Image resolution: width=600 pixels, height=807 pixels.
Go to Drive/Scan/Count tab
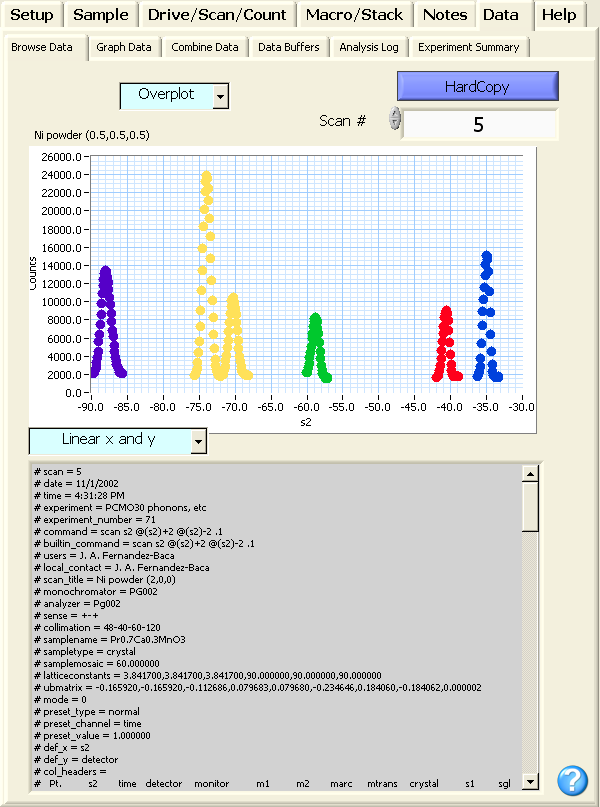point(217,14)
